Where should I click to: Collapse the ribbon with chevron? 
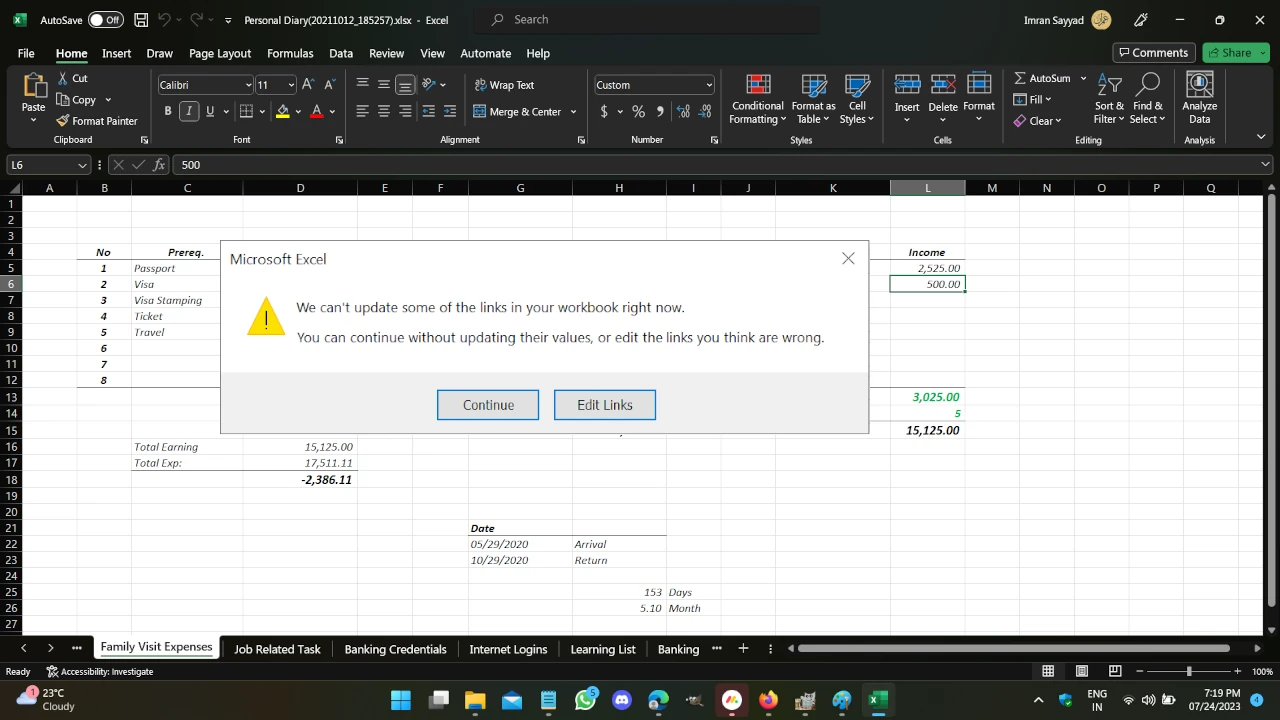point(1261,137)
